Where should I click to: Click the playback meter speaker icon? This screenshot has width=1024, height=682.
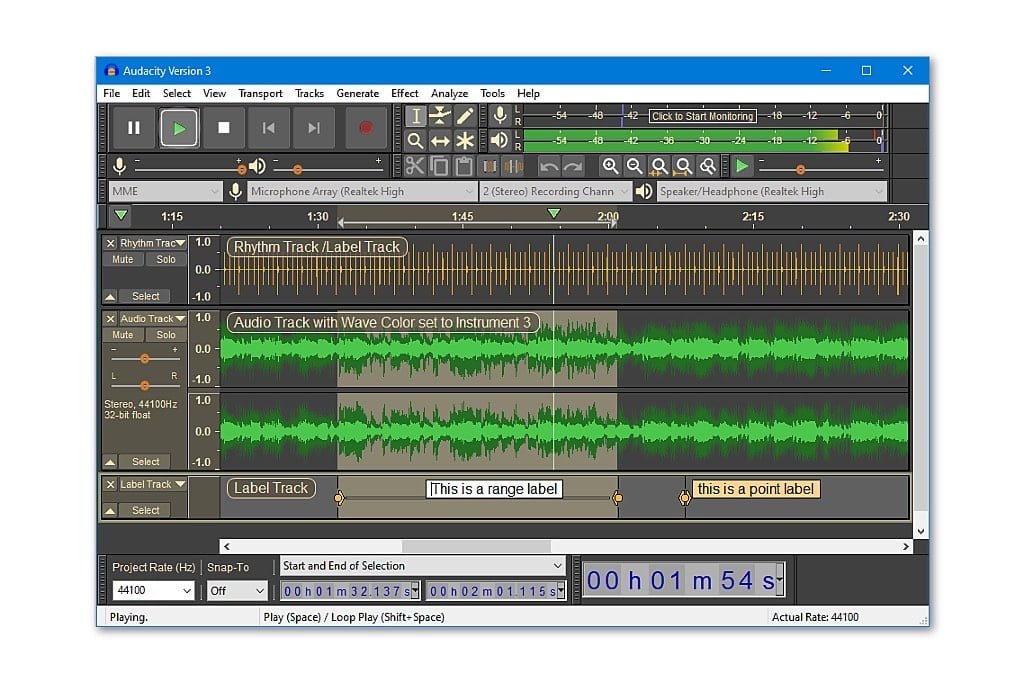point(500,140)
